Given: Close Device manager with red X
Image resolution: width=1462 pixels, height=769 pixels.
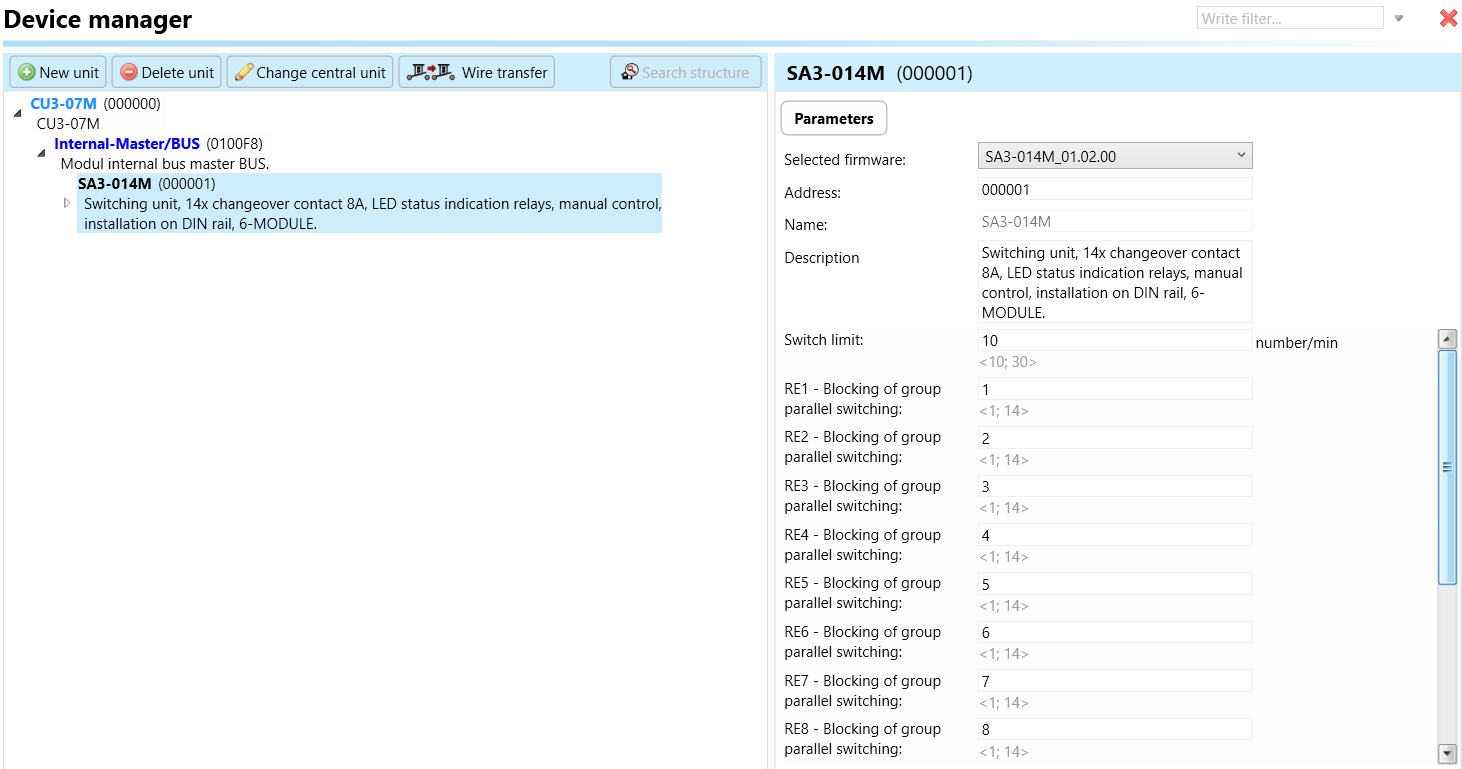Looking at the screenshot, I should click(x=1447, y=18).
